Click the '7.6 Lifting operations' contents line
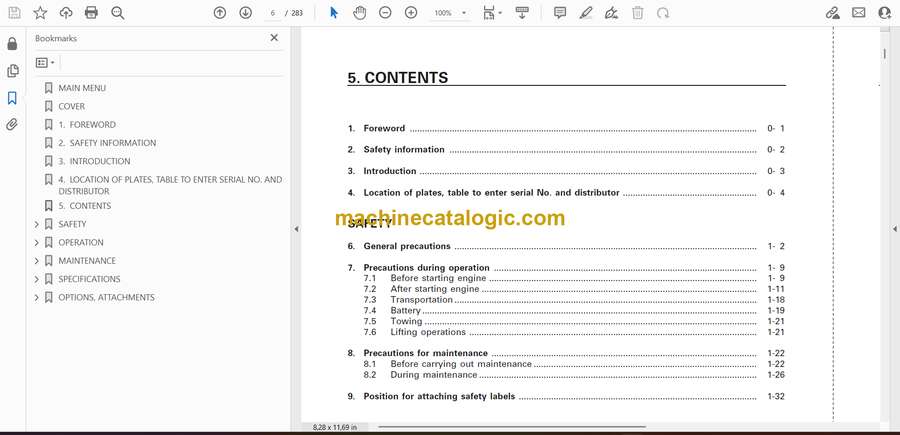 [x=574, y=332]
